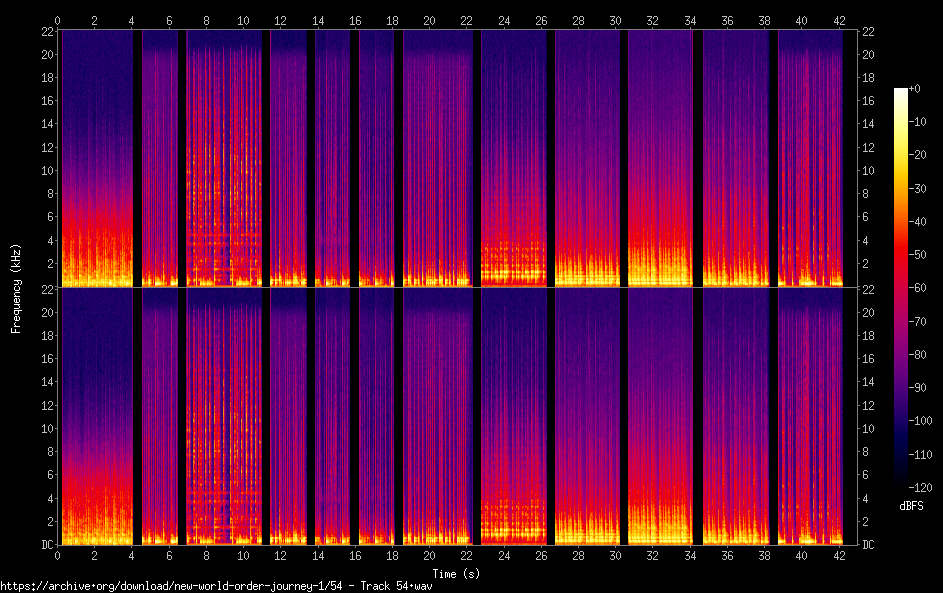Select lower channel segment spanning 23 to 26 seconds

pyautogui.click(x=515, y=416)
